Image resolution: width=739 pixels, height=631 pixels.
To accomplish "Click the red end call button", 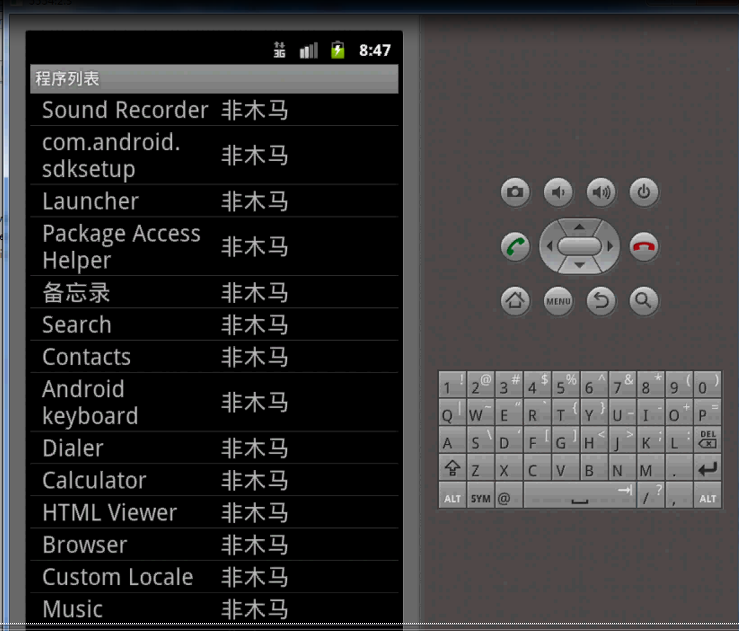I will [644, 246].
